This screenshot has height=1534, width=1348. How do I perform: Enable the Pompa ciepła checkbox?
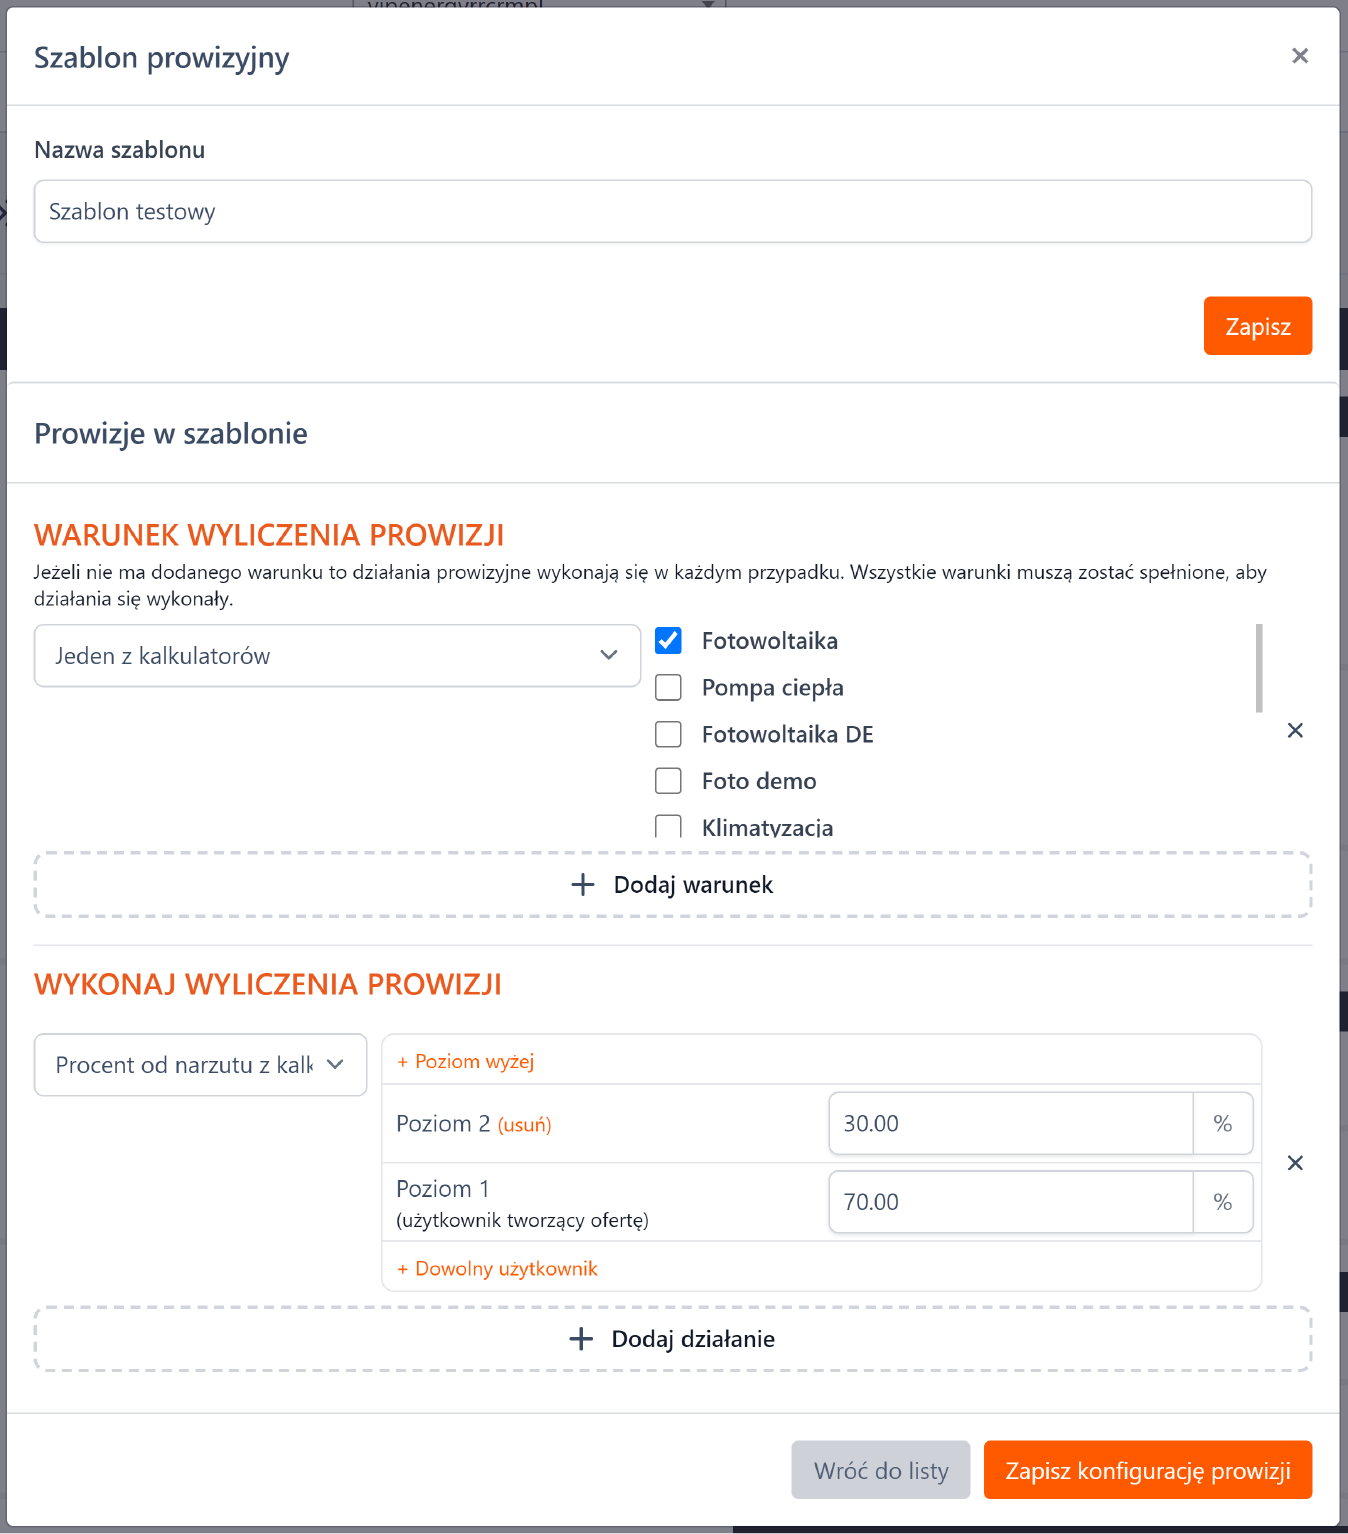(668, 688)
